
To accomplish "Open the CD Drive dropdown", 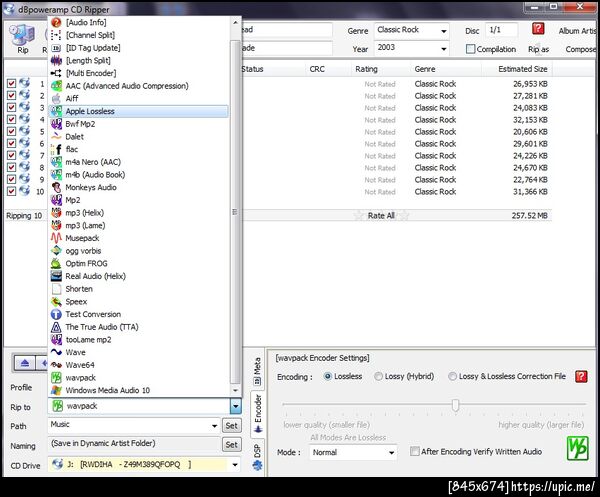I will click(235, 465).
